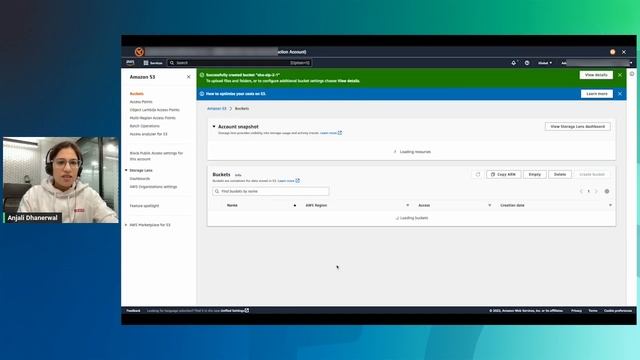Click Anjali Dhanerwal's webcam video
Screen dimensions: 640x360
click(x=61, y=180)
